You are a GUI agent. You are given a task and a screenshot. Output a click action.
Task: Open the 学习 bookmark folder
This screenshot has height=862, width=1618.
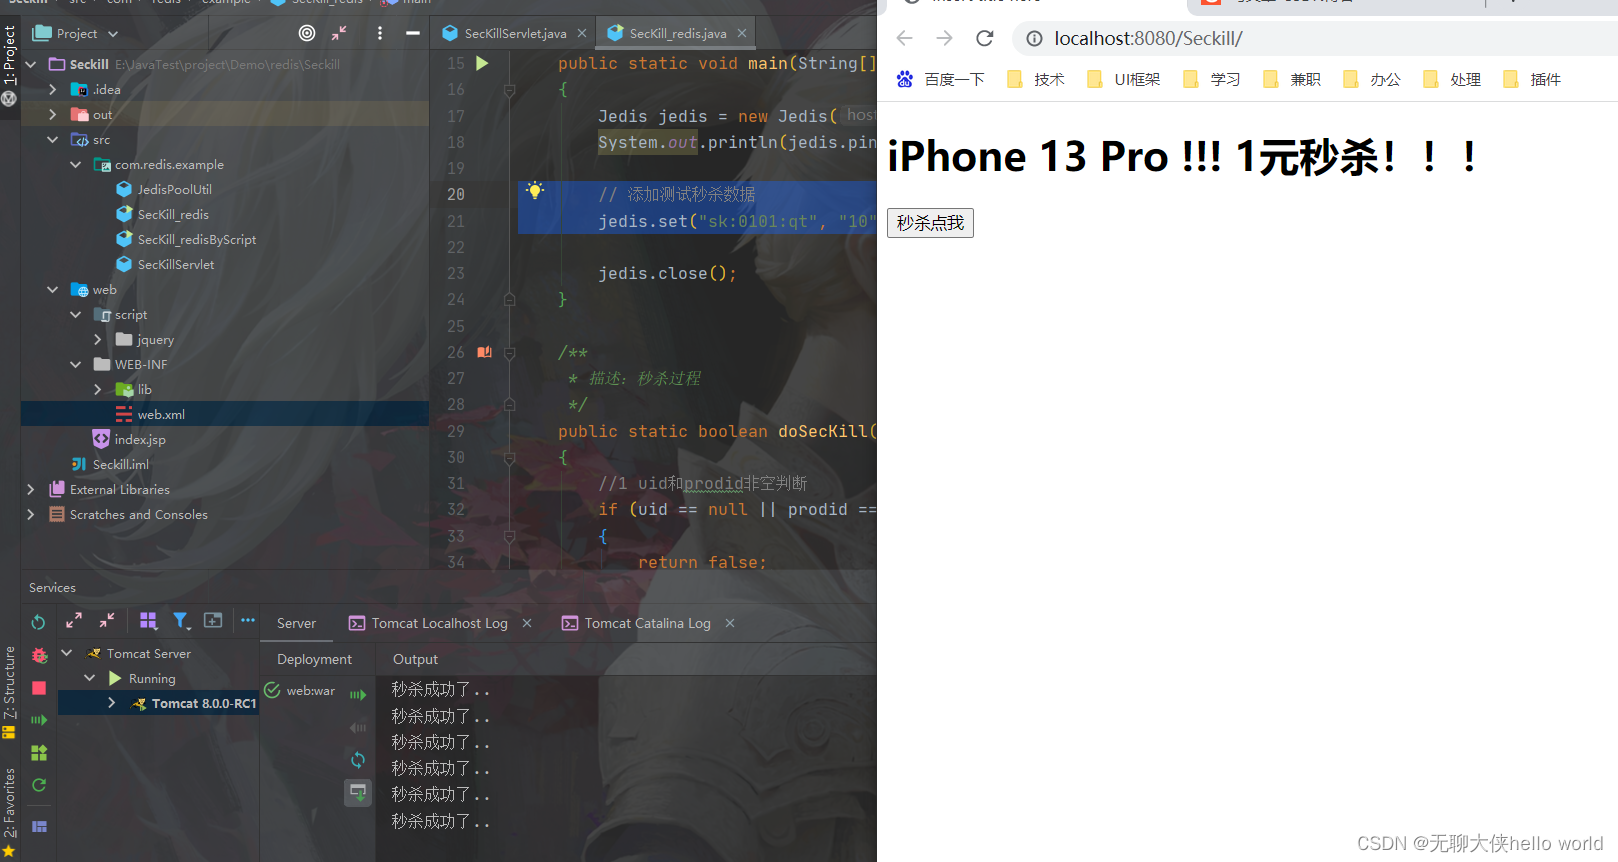1212,79
